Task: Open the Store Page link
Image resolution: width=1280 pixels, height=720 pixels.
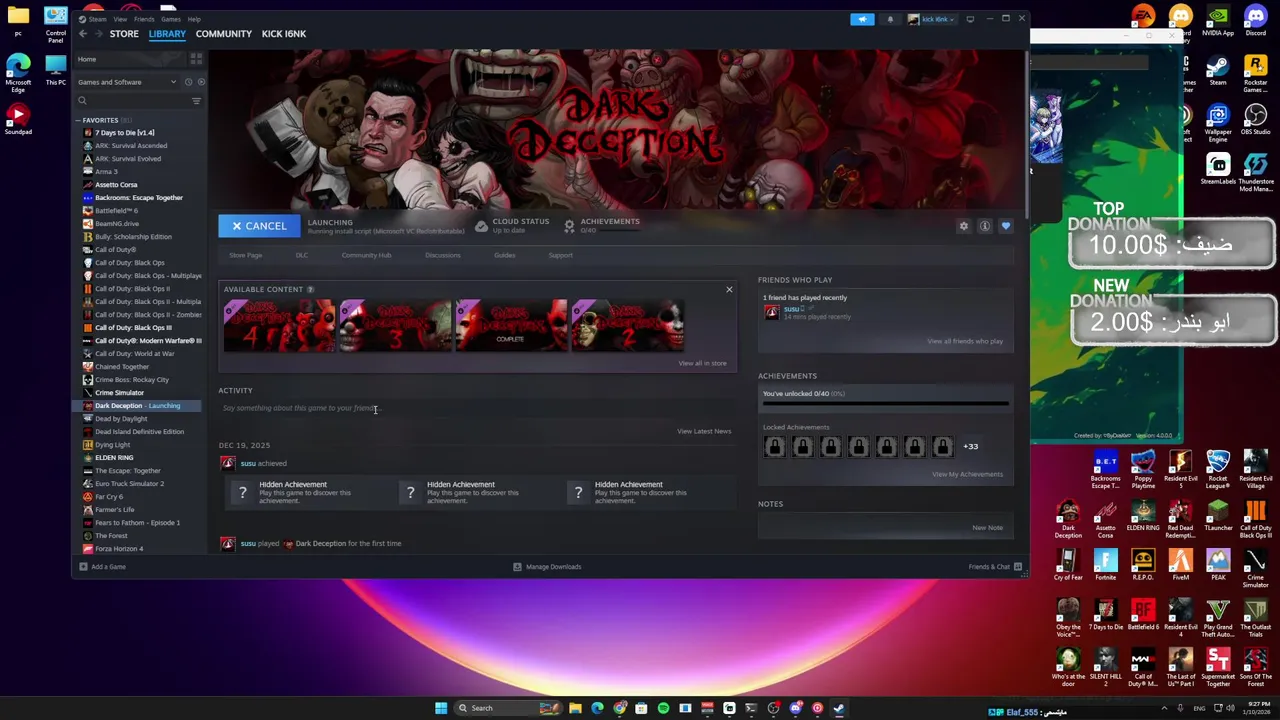Action: pos(246,255)
